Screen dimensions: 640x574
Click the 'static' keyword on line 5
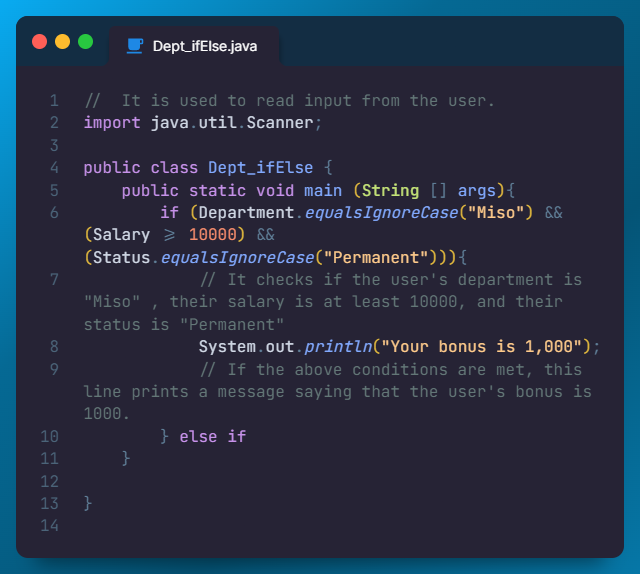[218, 191]
